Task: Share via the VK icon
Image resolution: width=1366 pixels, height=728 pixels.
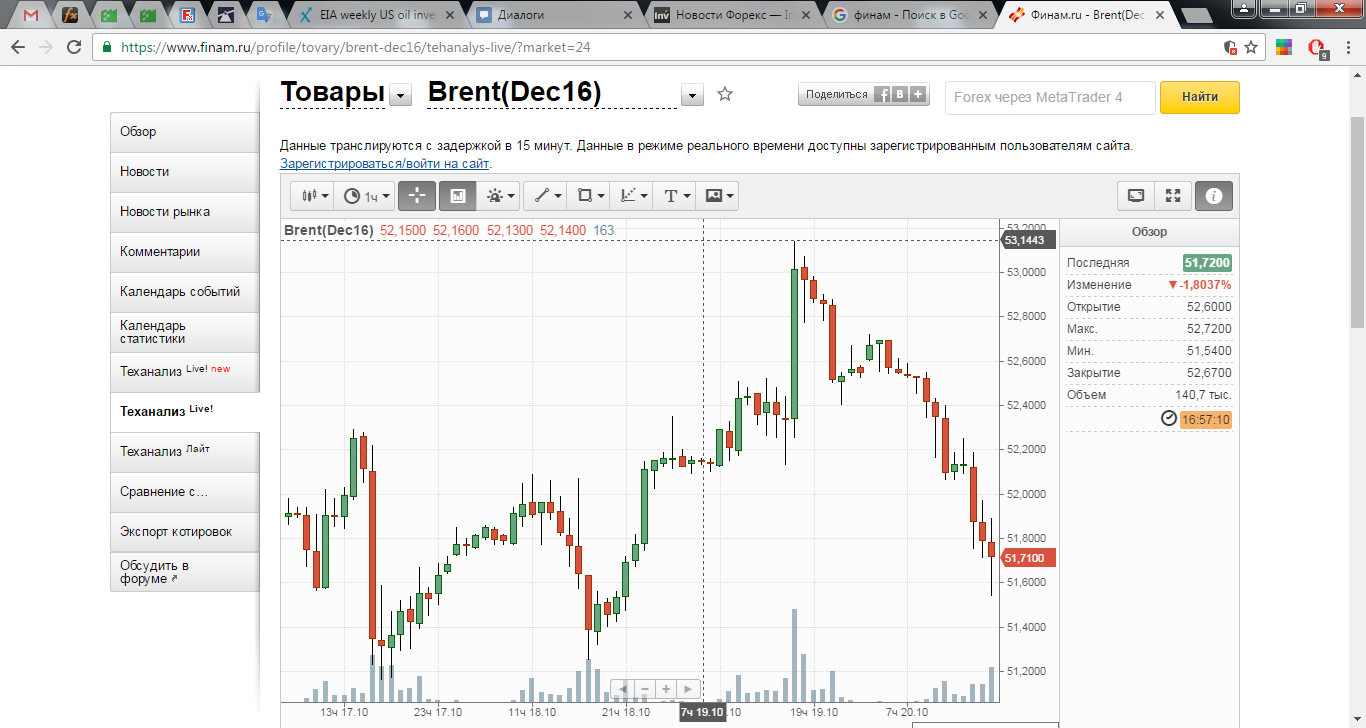Action: 900,94
